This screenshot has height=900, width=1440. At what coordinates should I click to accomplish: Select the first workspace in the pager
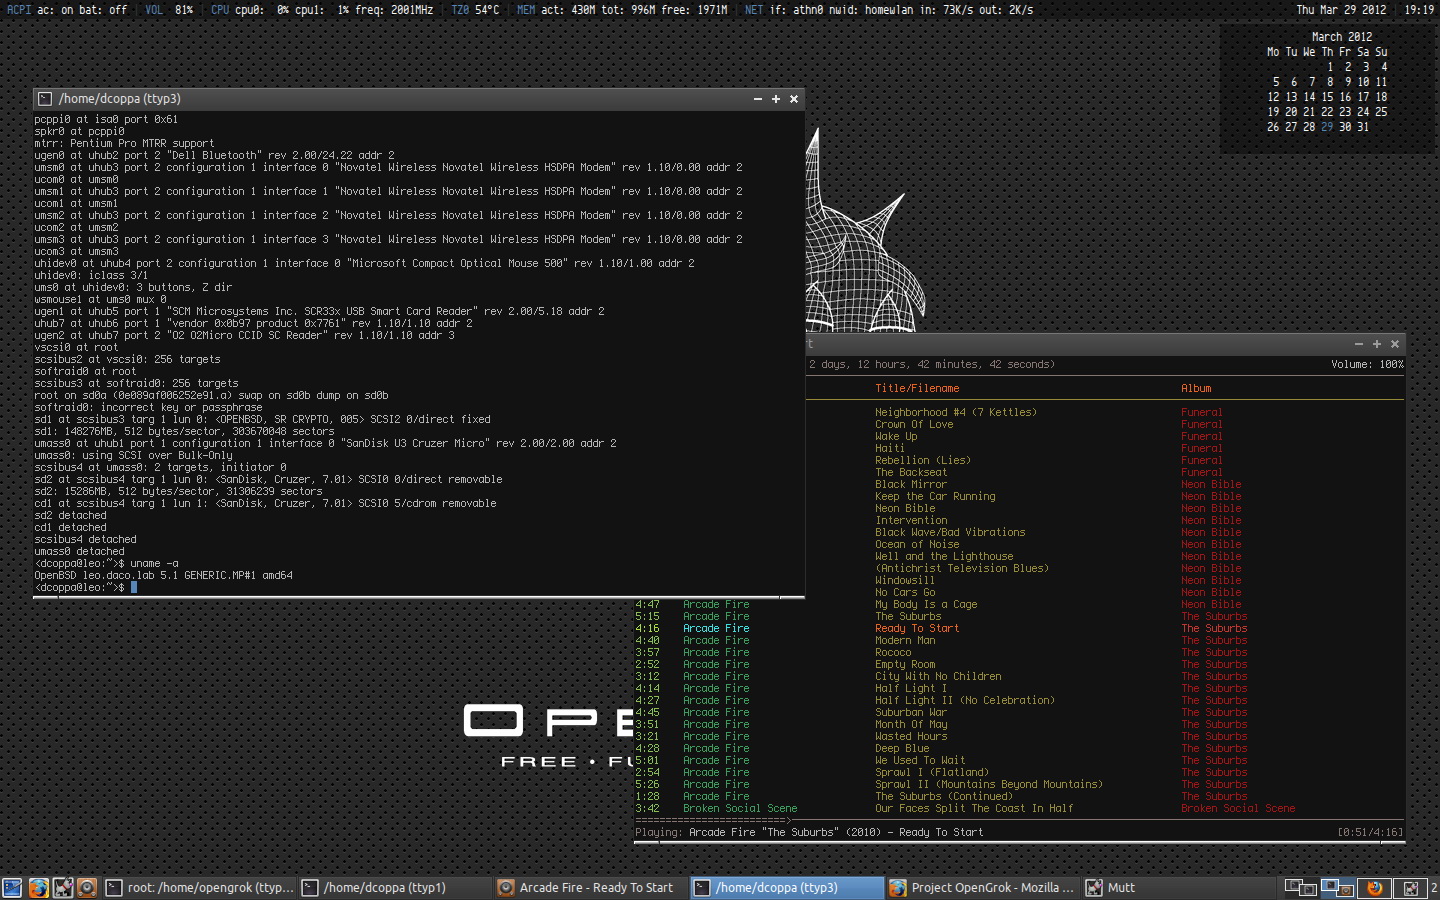click(x=1300, y=887)
